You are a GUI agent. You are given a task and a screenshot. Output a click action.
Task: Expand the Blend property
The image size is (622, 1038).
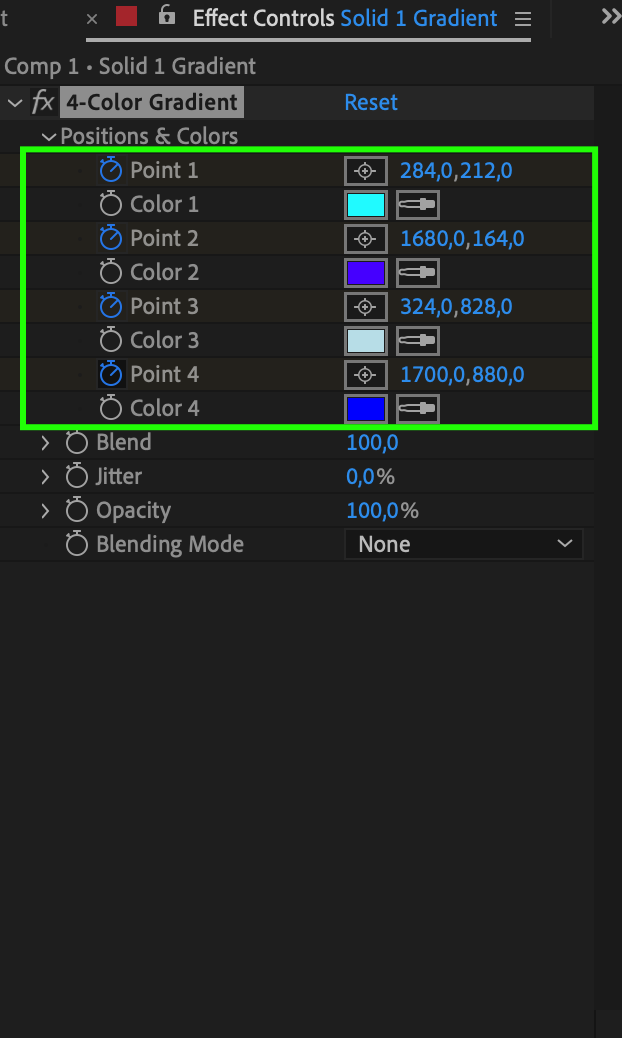pyautogui.click(x=45, y=442)
